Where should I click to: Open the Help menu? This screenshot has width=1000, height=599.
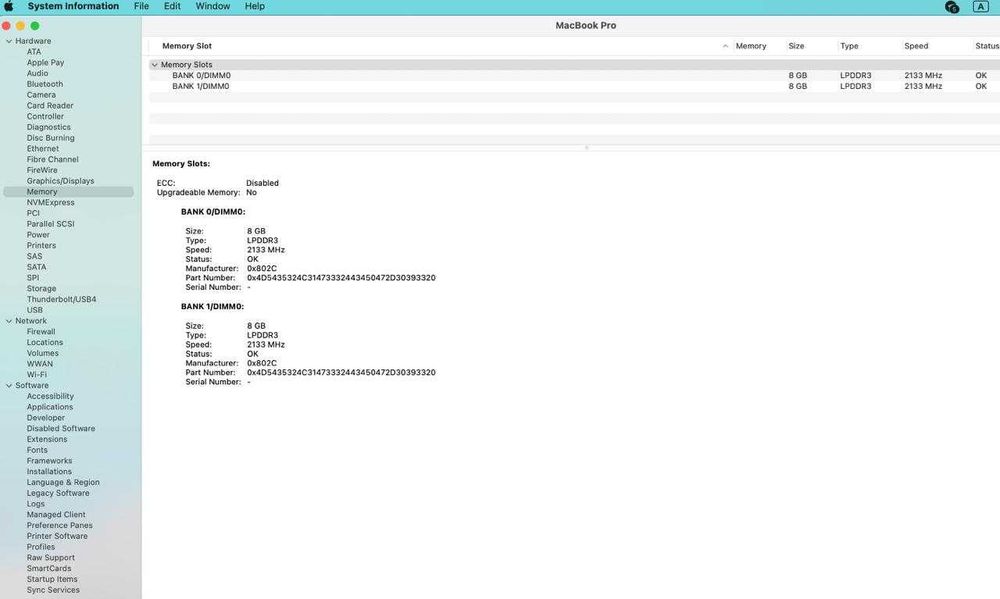[254, 6]
